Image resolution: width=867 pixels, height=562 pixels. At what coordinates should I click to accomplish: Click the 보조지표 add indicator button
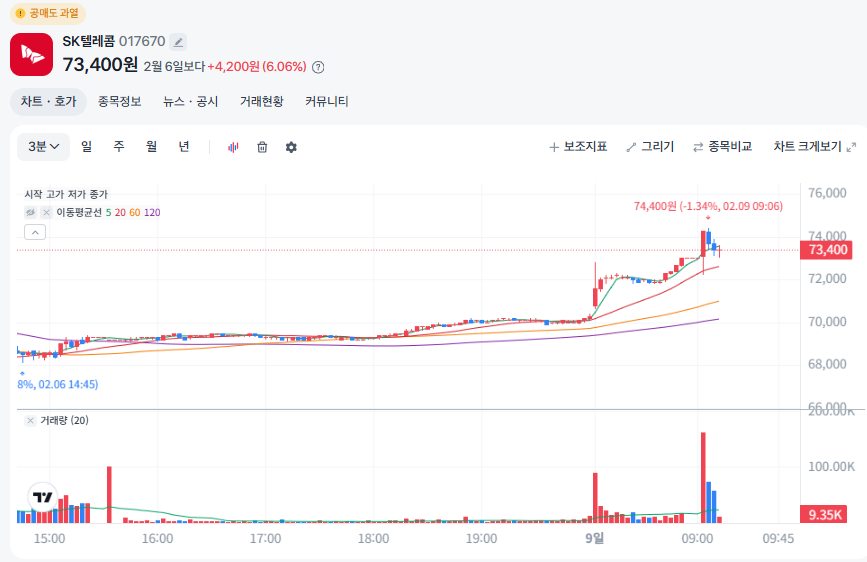tap(578, 147)
